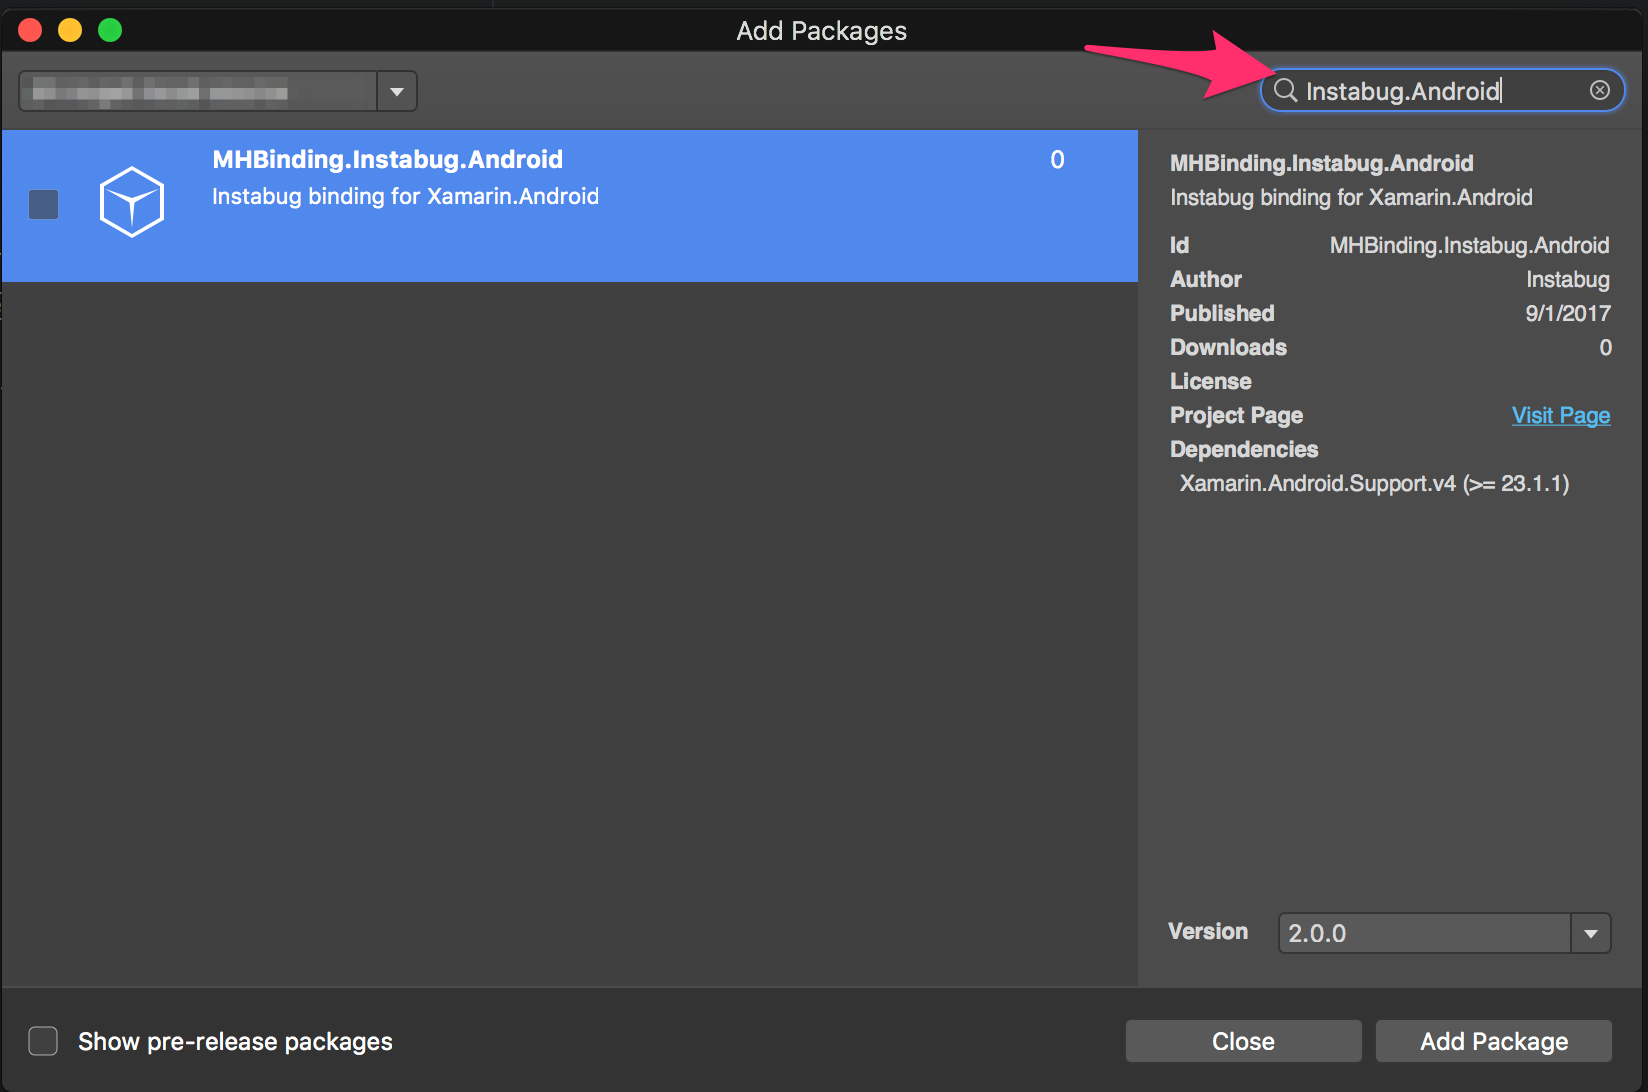The image size is (1648, 1092).
Task: Click the Dependencies label
Action: click(1244, 449)
